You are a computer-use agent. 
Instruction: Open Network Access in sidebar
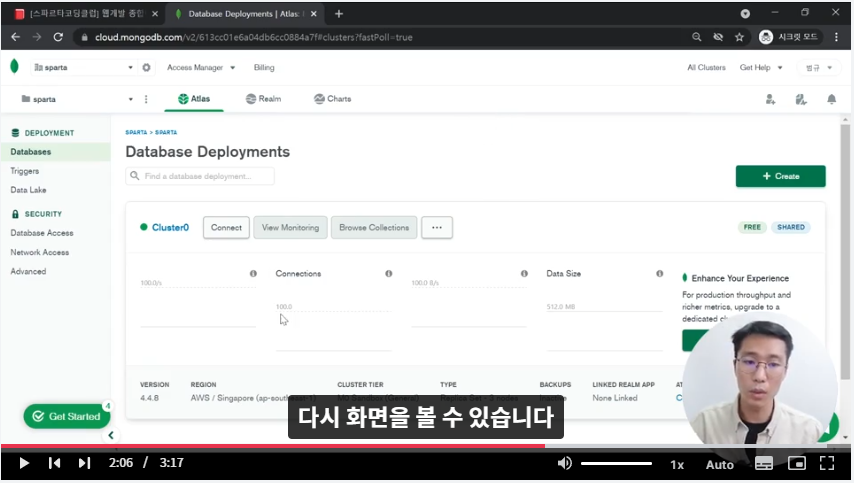(x=40, y=253)
